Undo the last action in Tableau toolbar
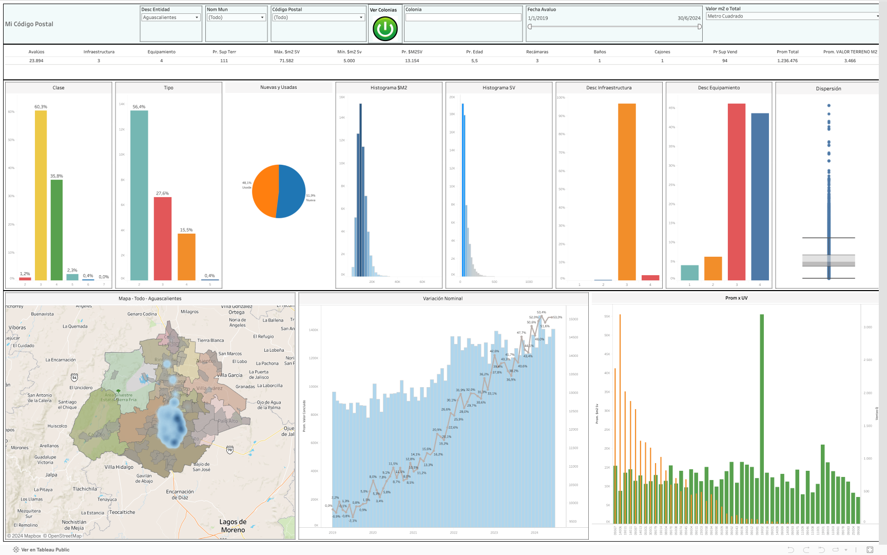 point(791,550)
